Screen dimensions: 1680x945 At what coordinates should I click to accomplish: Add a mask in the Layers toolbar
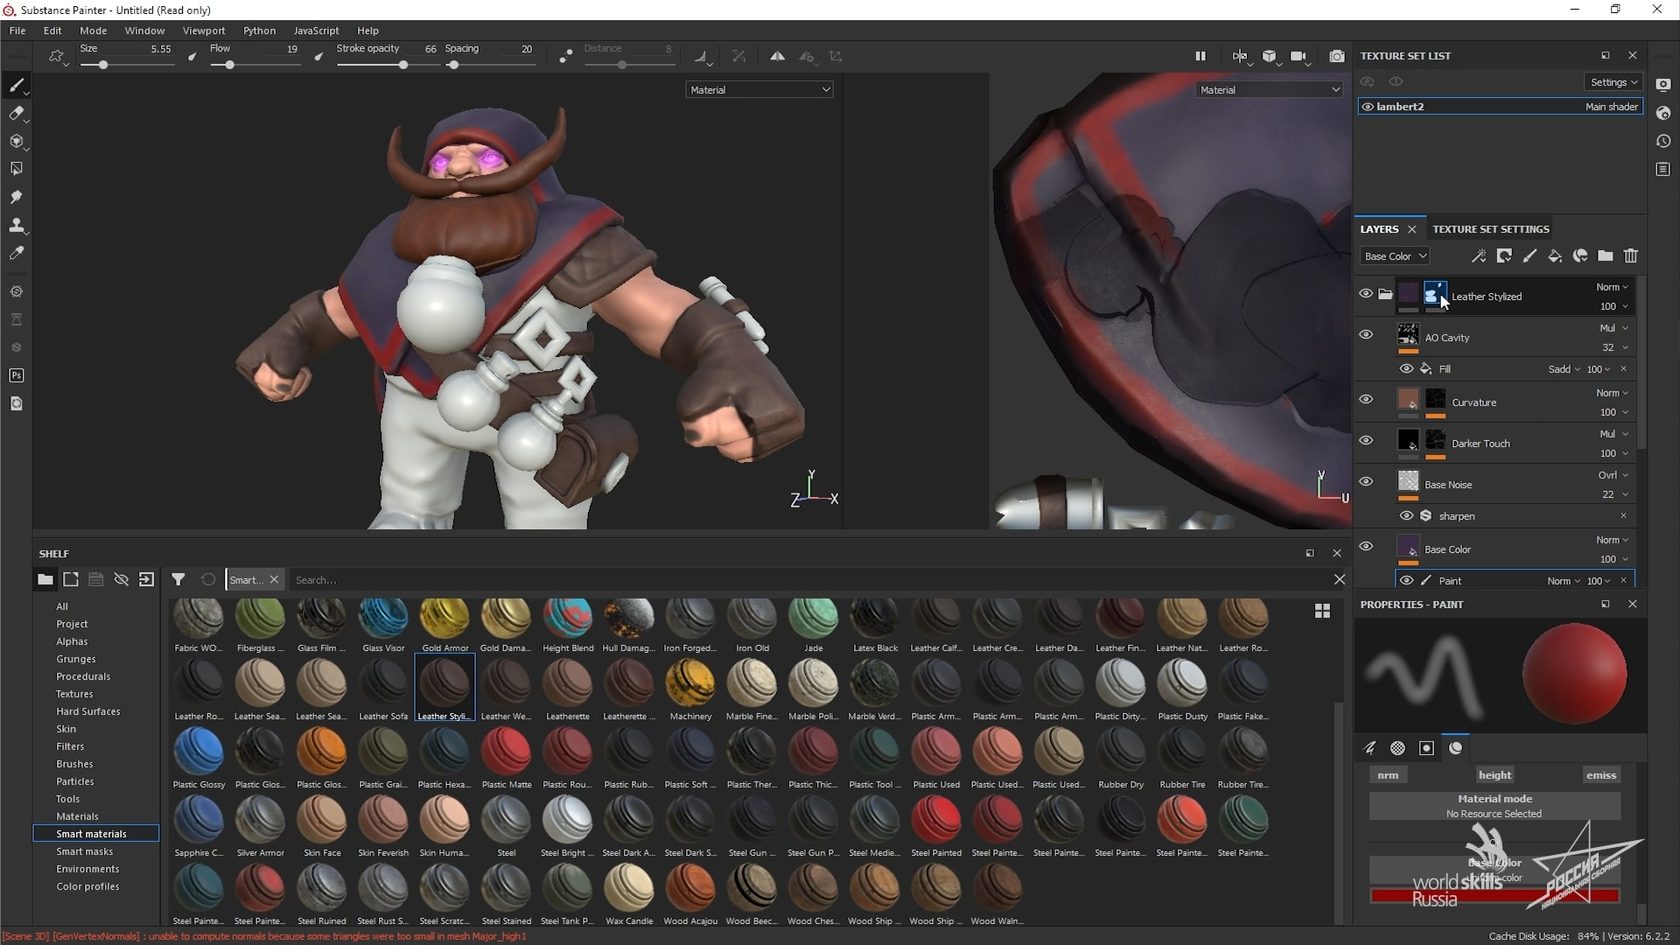(x=1504, y=256)
